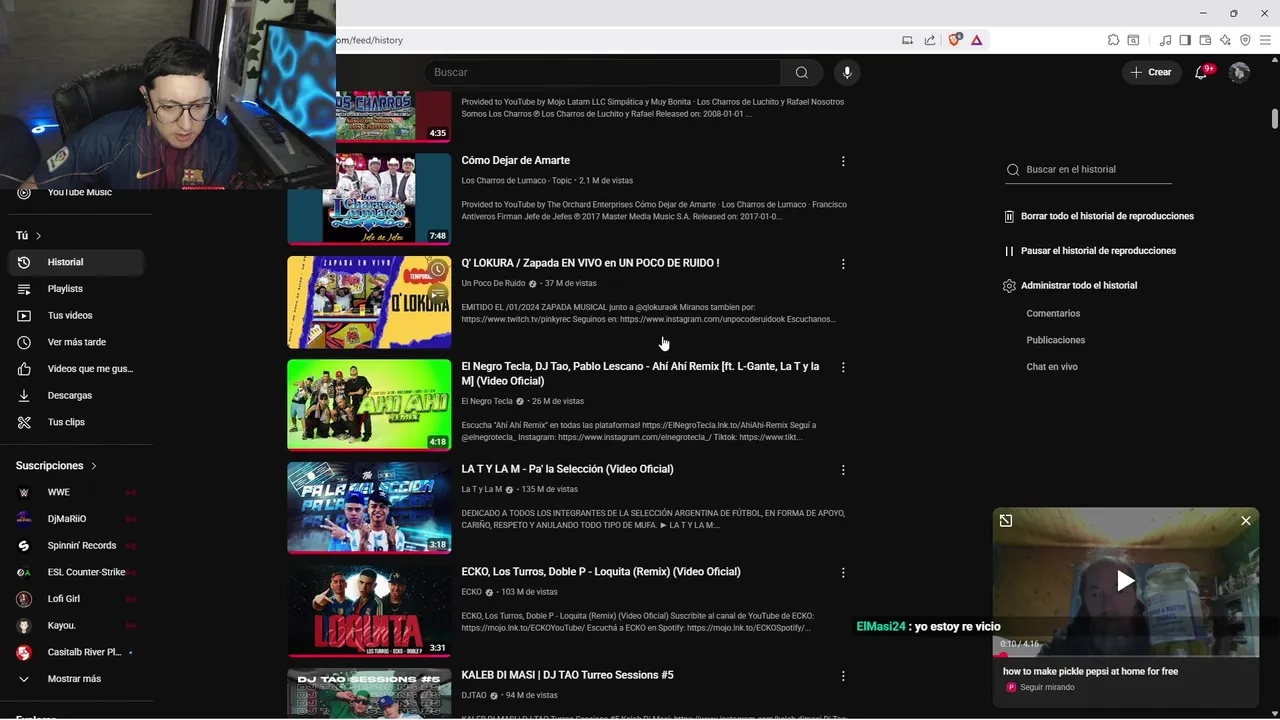
Task: Open Q' LOKURA Zapada video thumbnail
Action: pyautogui.click(x=369, y=302)
